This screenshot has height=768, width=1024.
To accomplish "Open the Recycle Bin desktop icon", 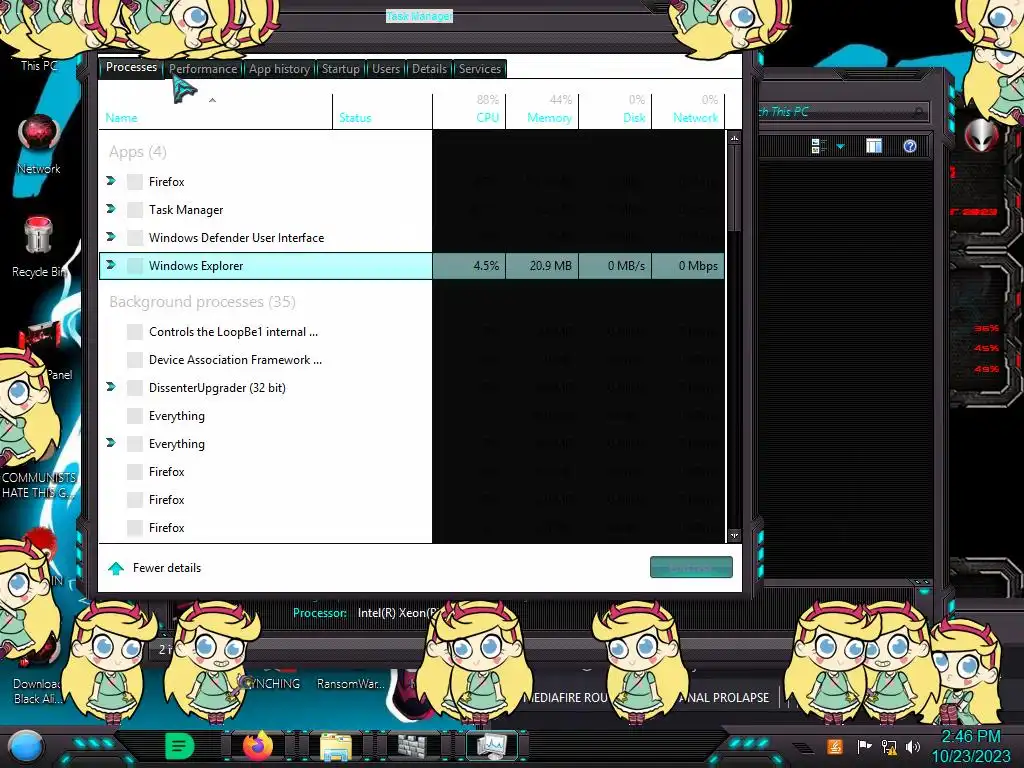I will (x=39, y=247).
